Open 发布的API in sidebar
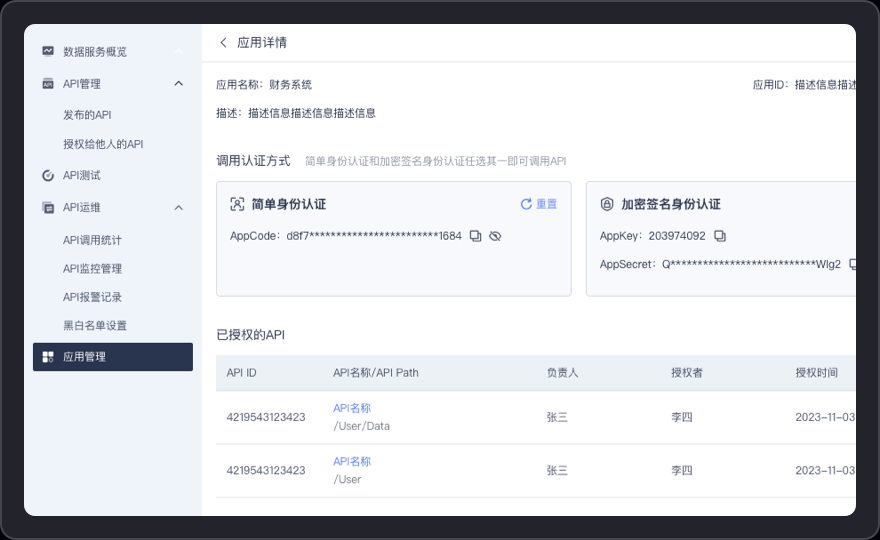 (87, 115)
